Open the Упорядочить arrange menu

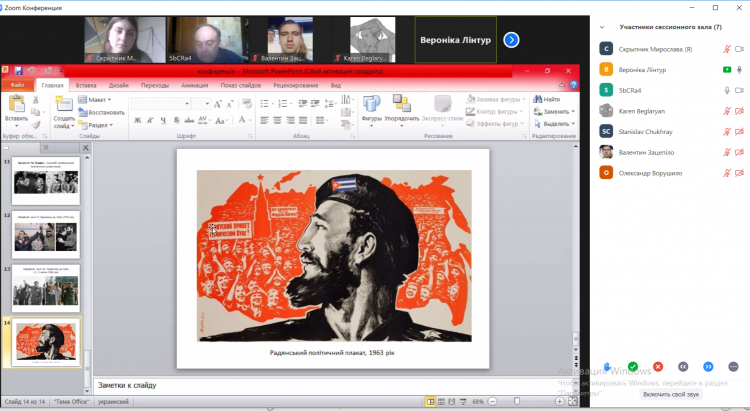pyautogui.click(x=402, y=110)
